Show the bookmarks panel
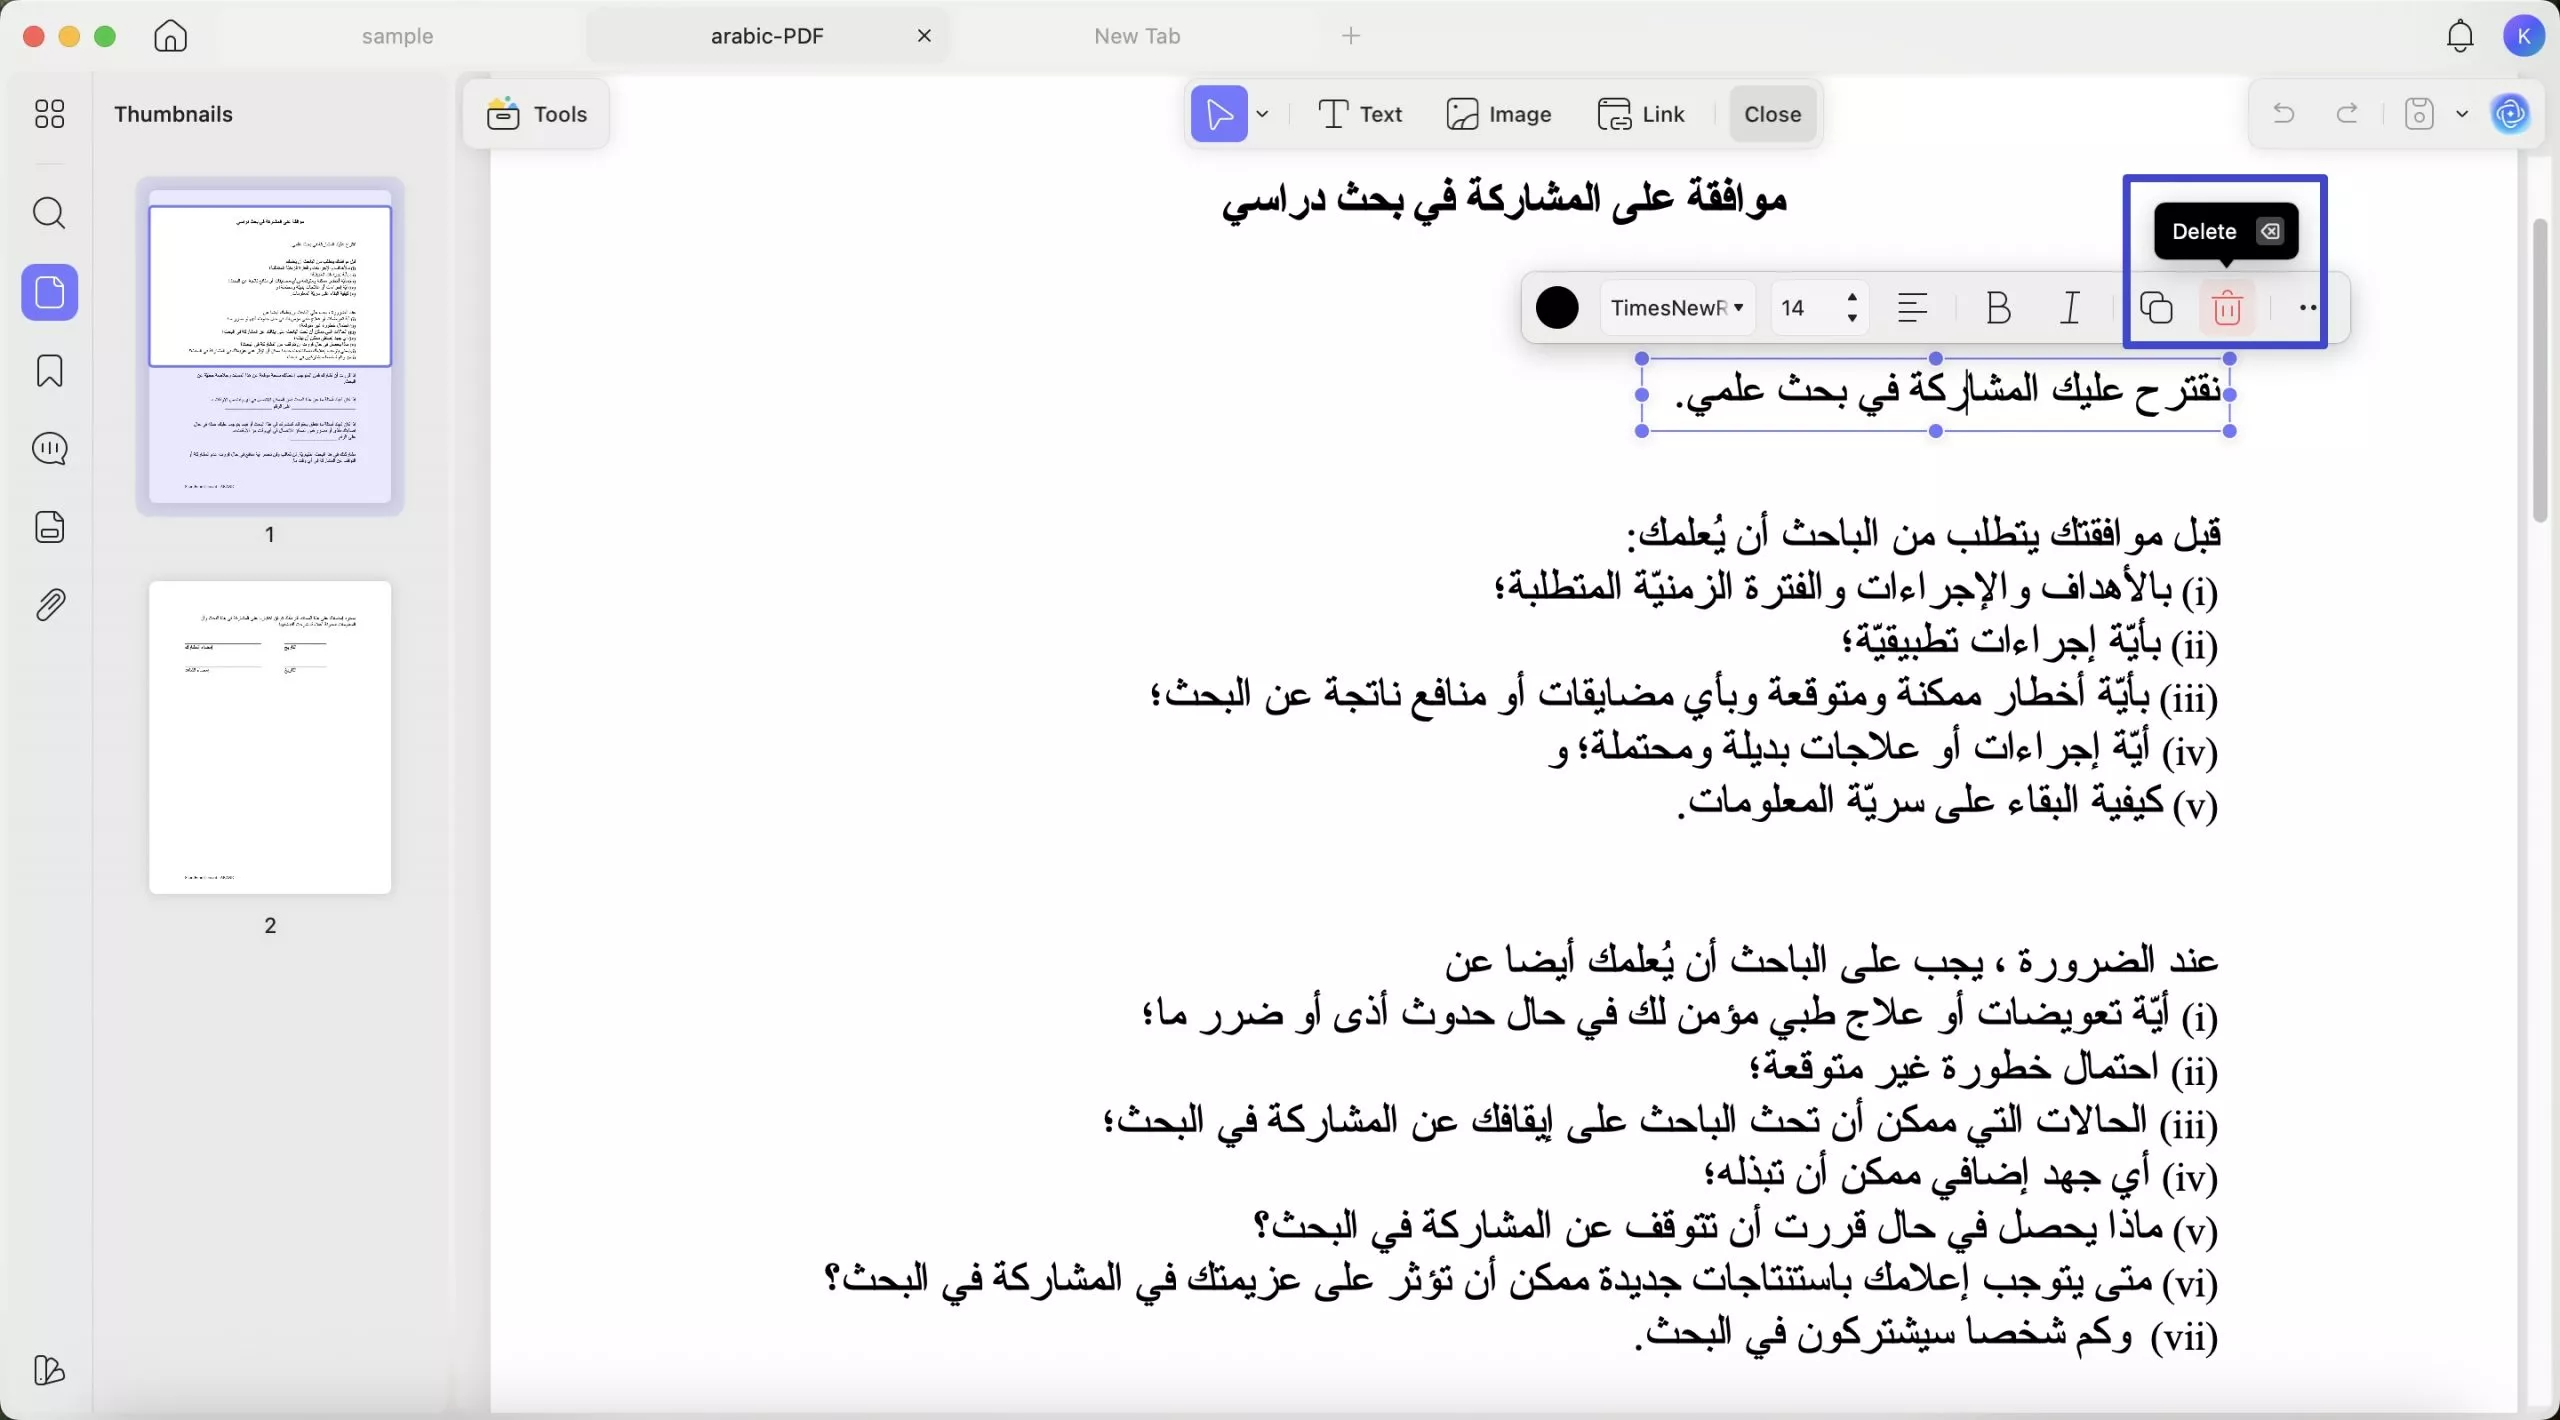The width and height of the screenshot is (2560, 1420). click(x=50, y=371)
